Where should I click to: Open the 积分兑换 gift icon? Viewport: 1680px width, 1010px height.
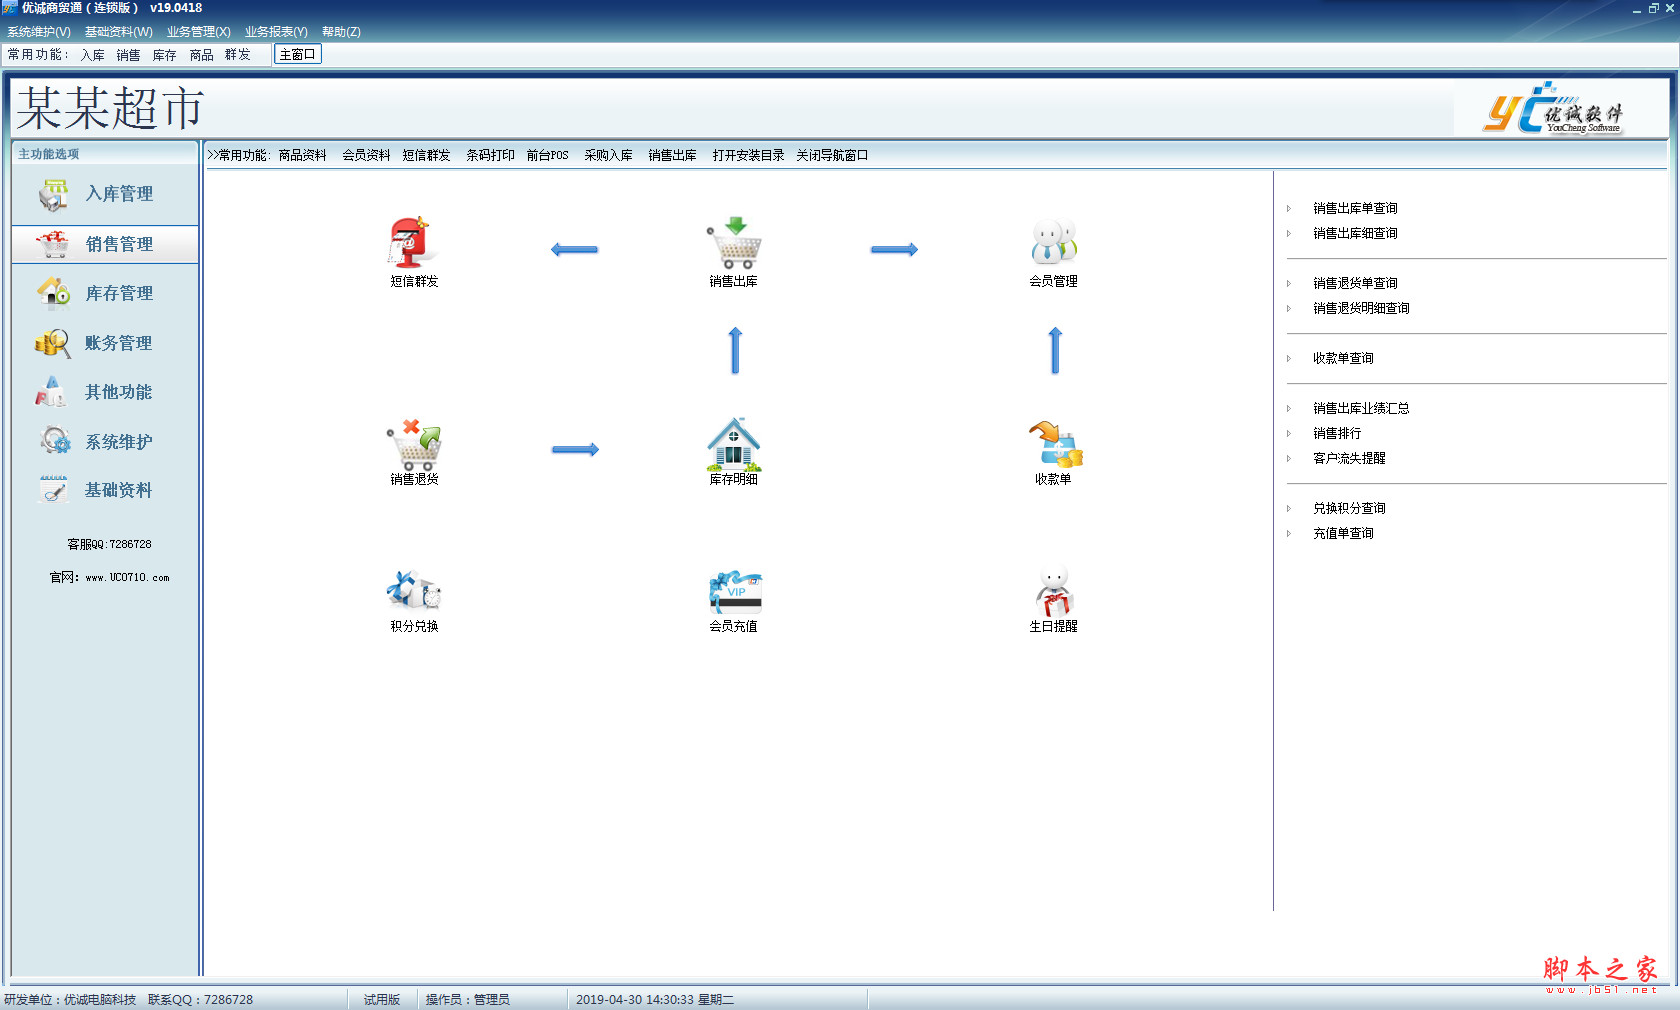click(414, 591)
